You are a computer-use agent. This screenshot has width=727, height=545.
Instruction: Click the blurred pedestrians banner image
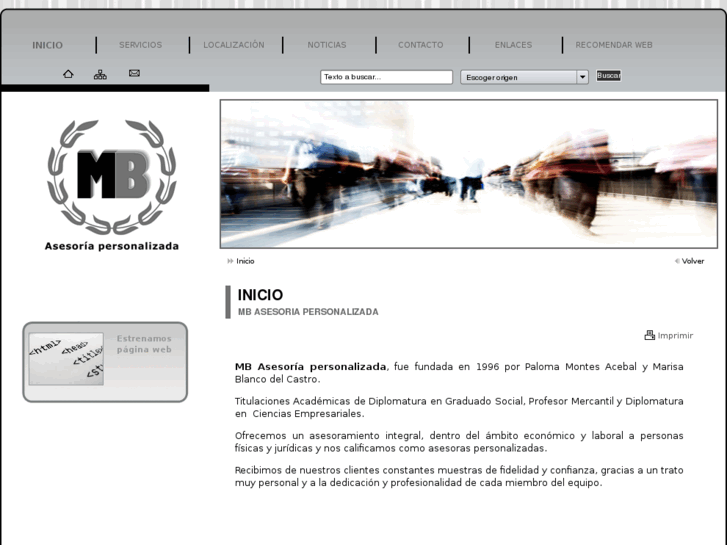pos(469,174)
